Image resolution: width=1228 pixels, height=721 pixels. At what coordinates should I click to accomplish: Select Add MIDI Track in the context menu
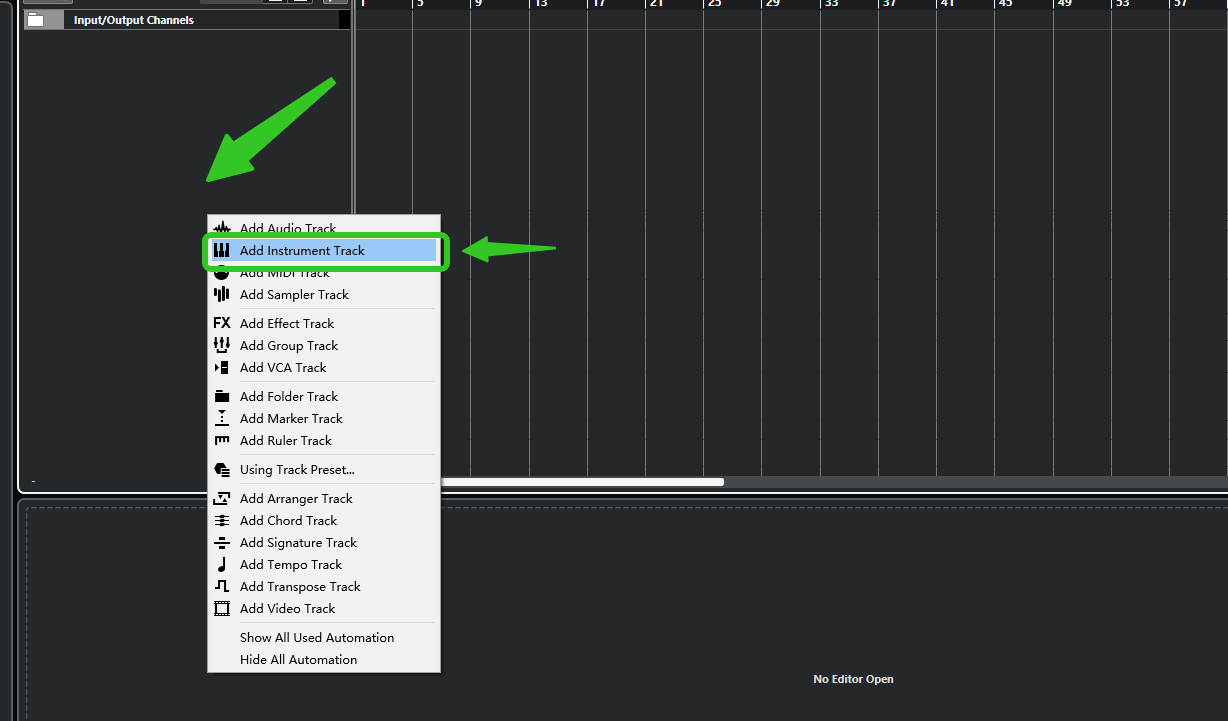324,273
